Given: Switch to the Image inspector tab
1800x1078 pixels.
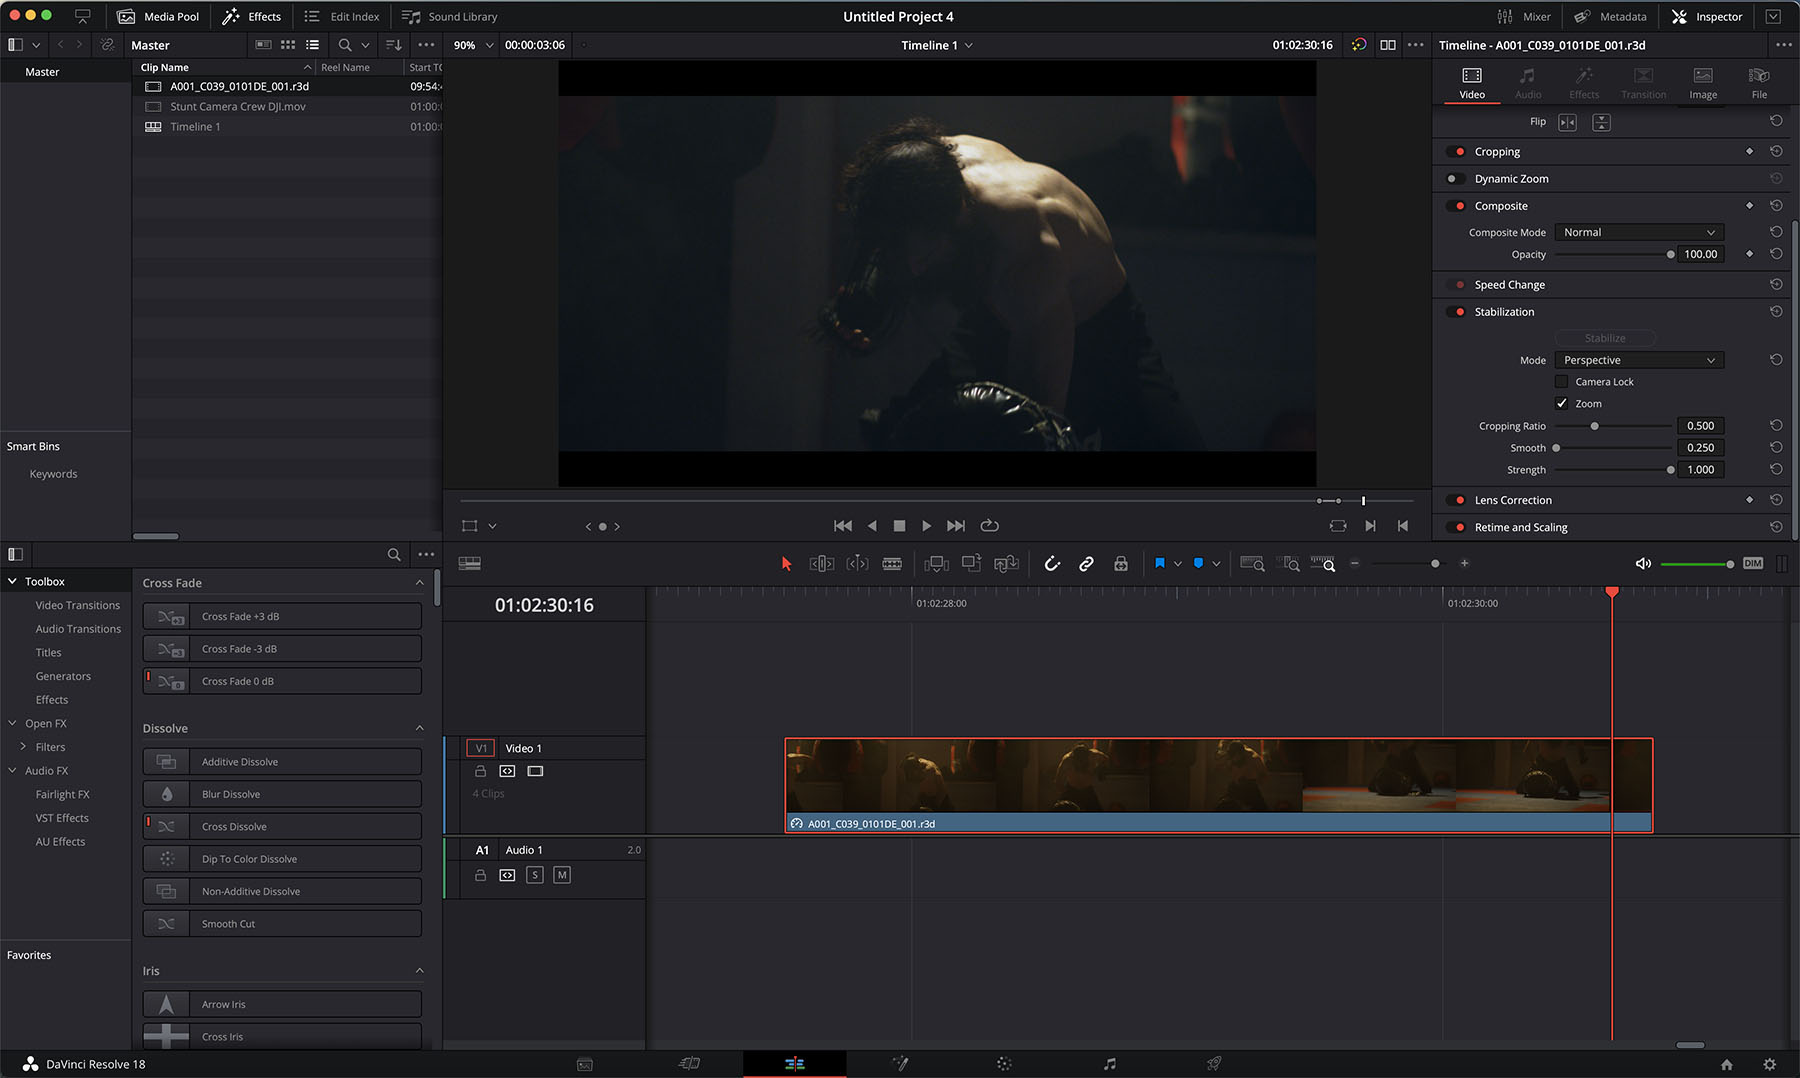Looking at the screenshot, I should click(x=1702, y=83).
